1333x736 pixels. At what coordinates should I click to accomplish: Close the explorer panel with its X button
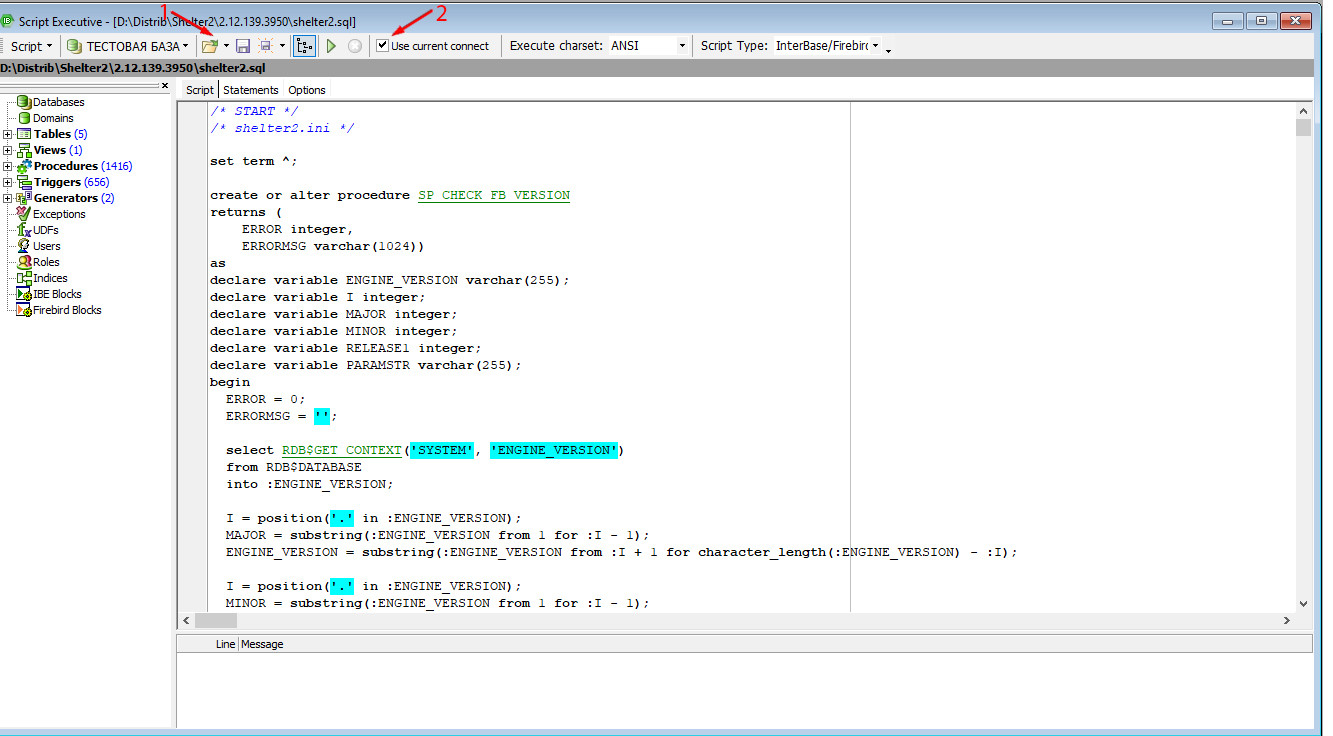[x=165, y=86]
